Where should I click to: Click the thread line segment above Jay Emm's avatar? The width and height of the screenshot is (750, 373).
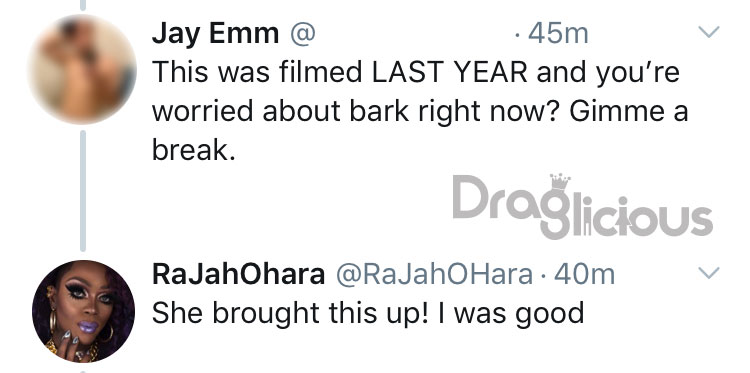tap(83, 5)
